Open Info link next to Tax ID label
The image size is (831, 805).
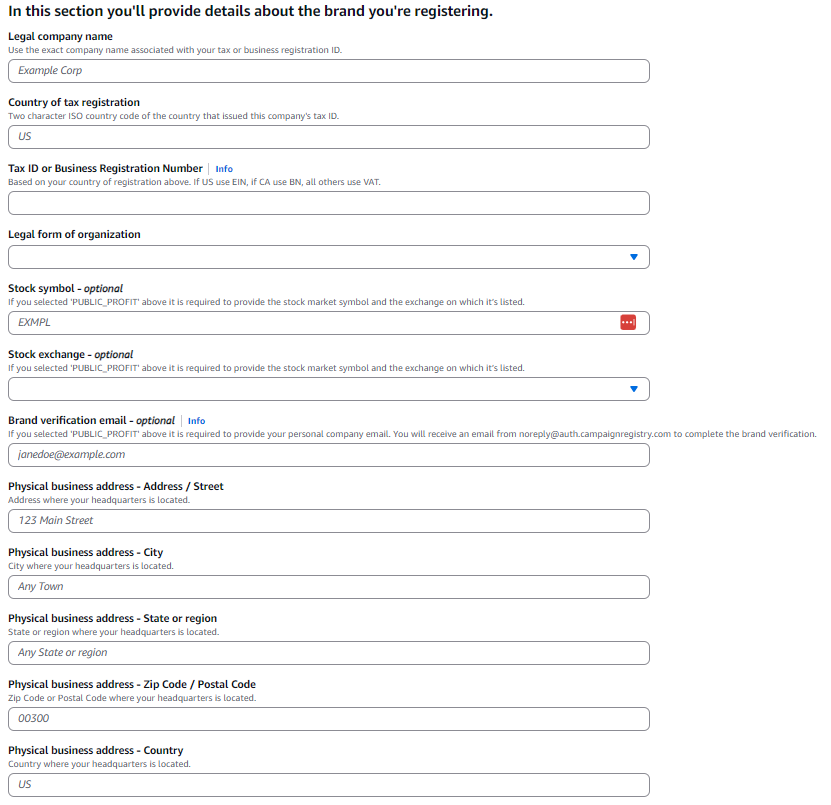pos(224,169)
